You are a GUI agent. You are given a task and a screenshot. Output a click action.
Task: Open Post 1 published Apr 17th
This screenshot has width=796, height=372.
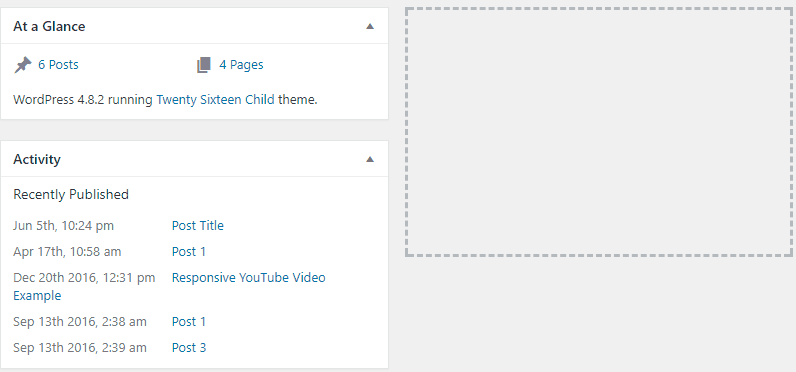pos(189,252)
